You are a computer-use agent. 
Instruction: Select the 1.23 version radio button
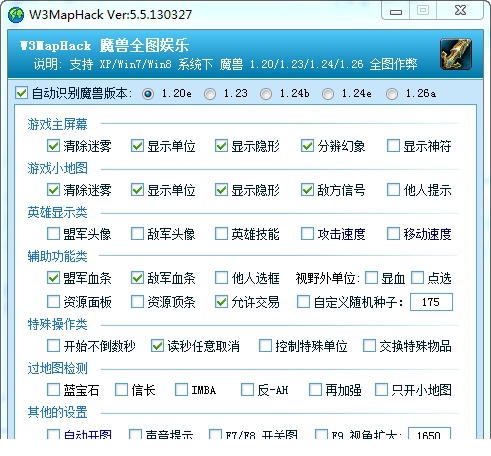click(210, 94)
